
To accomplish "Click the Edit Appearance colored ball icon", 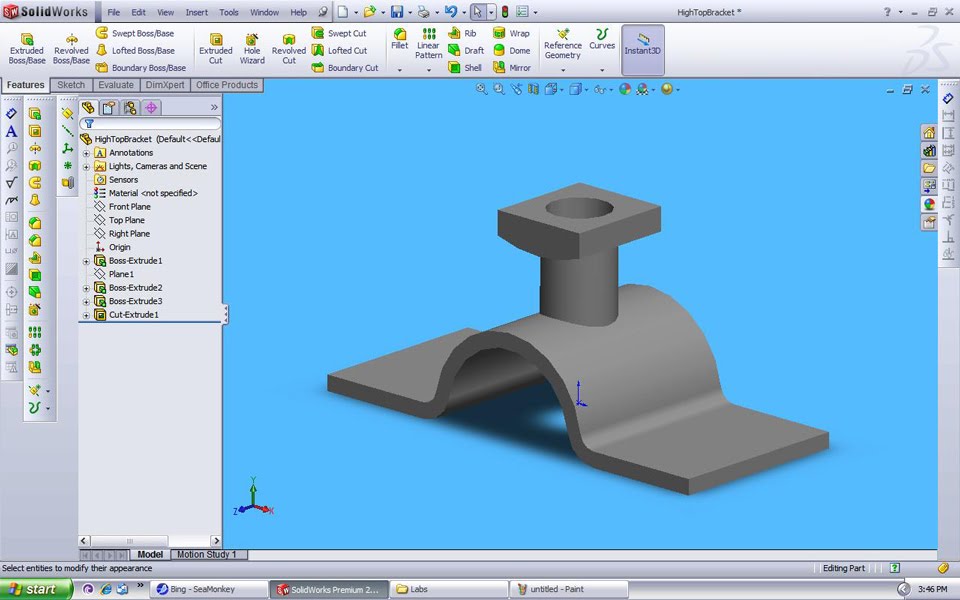I will click(x=625, y=89).
